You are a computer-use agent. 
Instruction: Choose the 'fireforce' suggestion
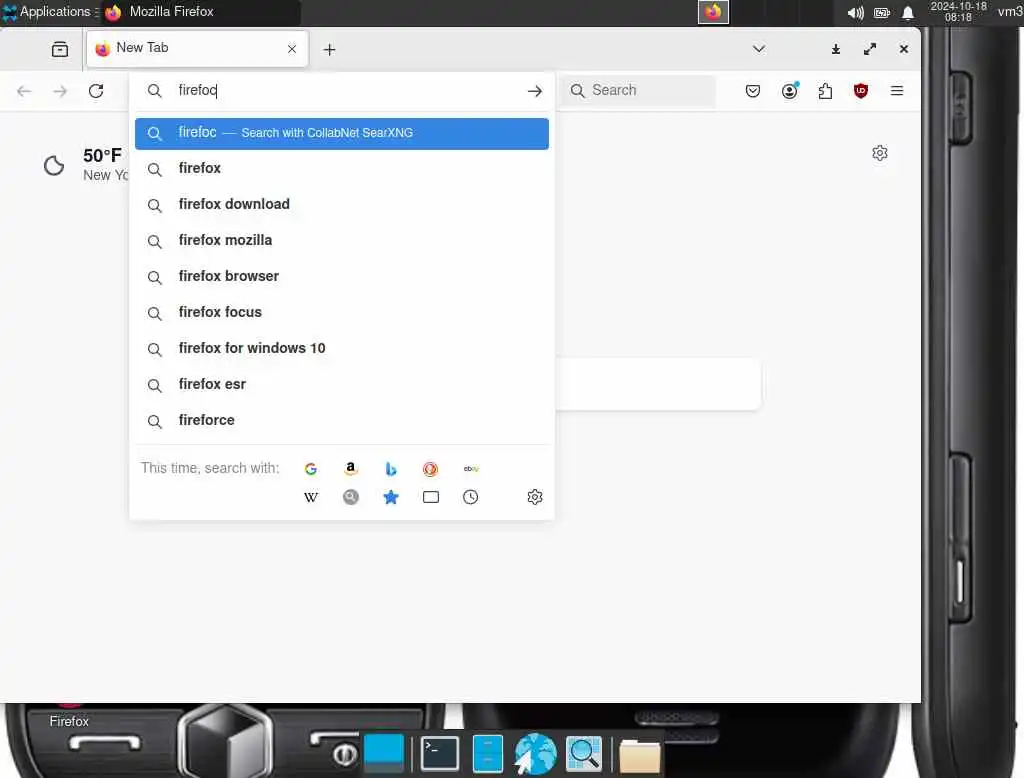pyautogui.click(x=342, y=420)
